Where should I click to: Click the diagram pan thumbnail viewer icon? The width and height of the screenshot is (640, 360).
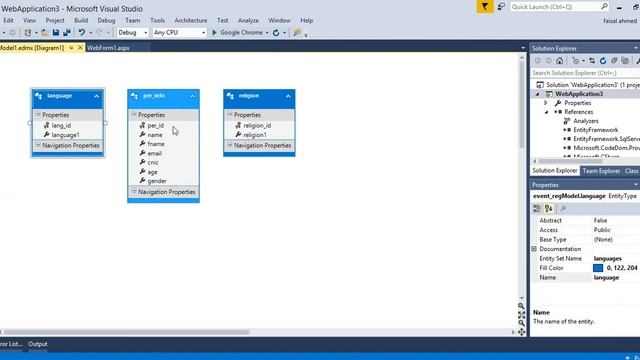coord(522,332)
